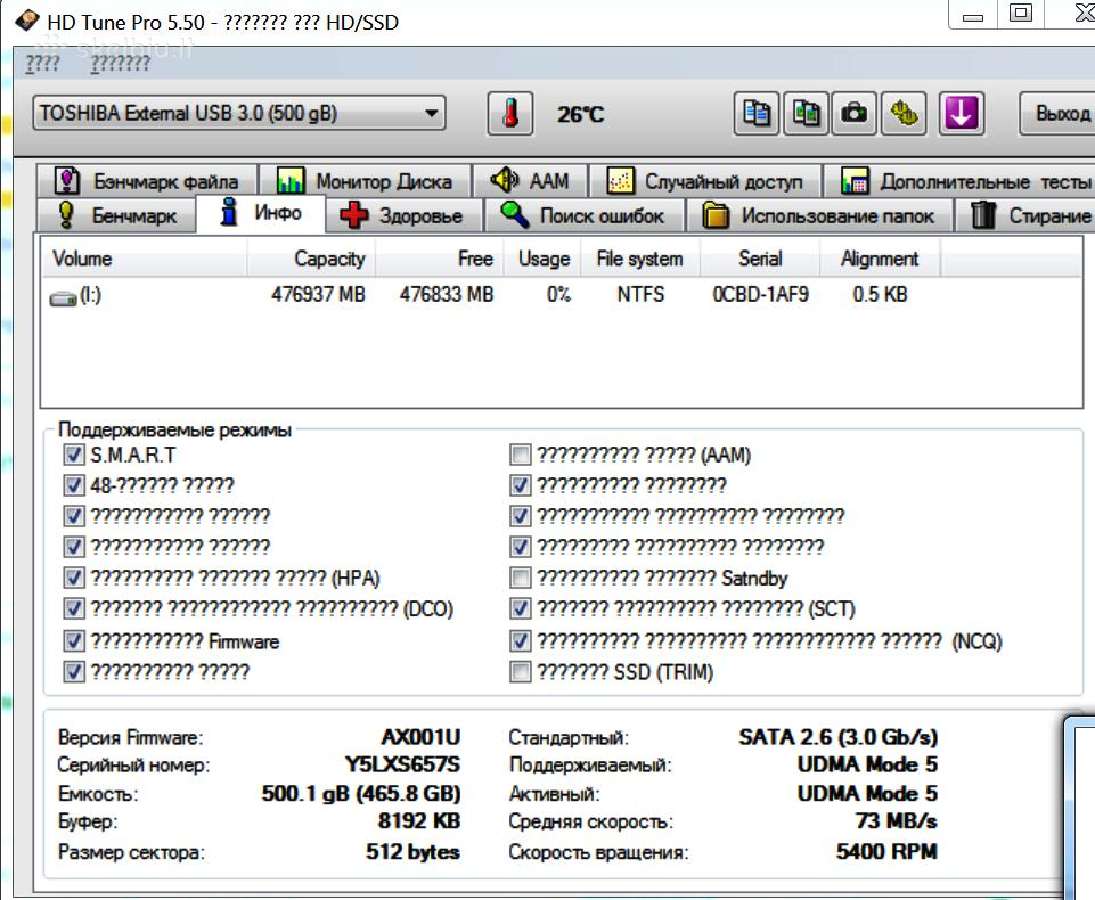Click the Serial column header

pyautogui.click(x=760, y=258)
